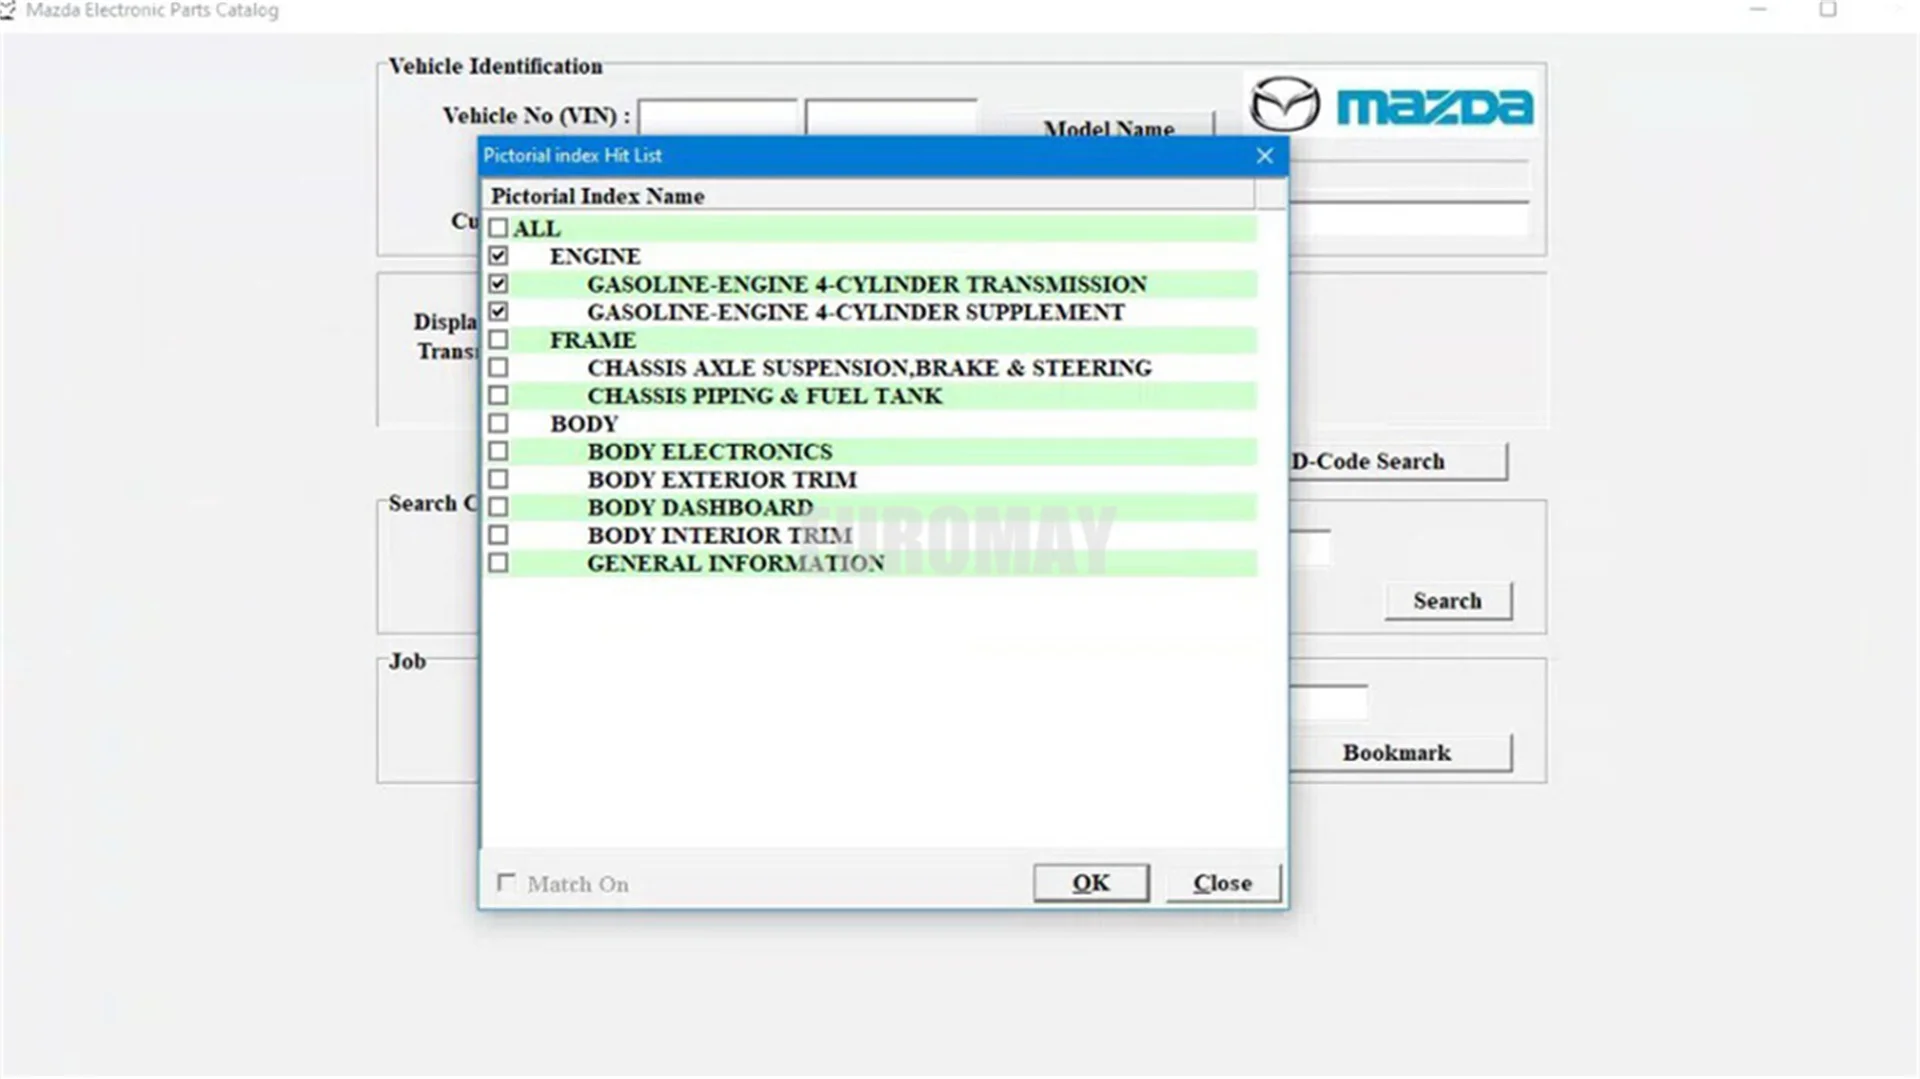Click the Close button in the dialog

(1223, 883)
